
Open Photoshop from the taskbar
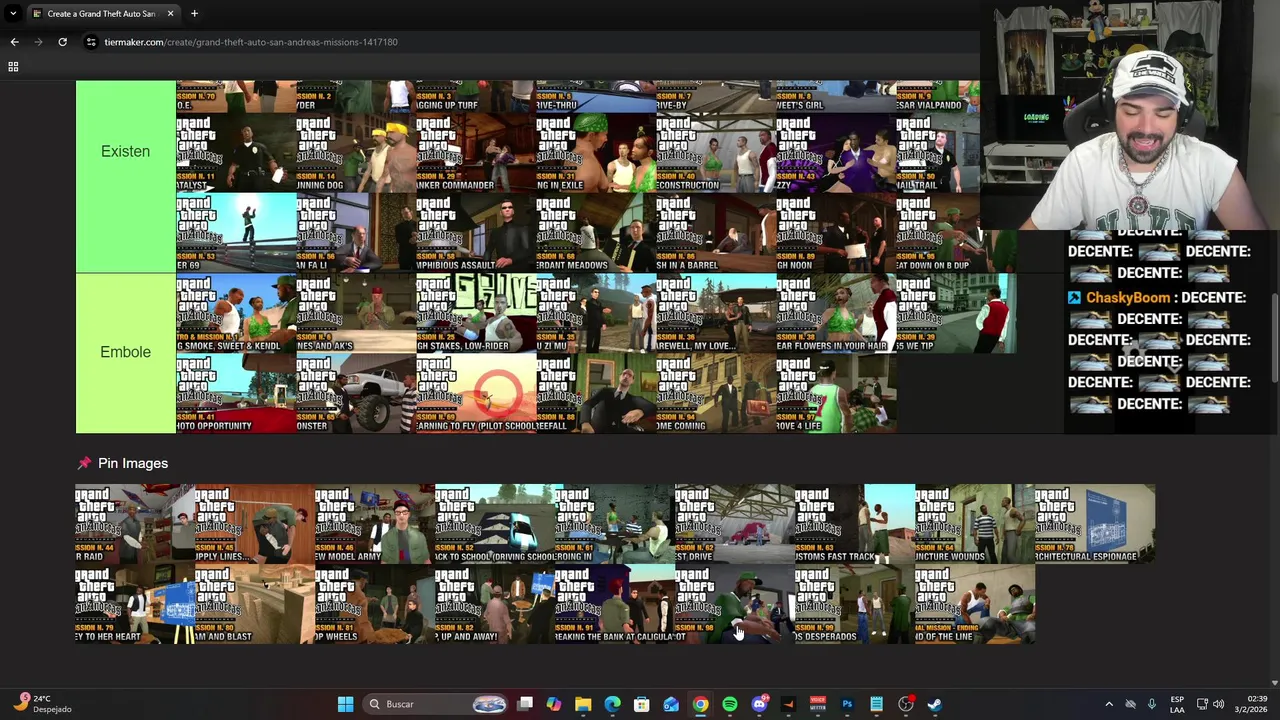(x=847, y=704)
